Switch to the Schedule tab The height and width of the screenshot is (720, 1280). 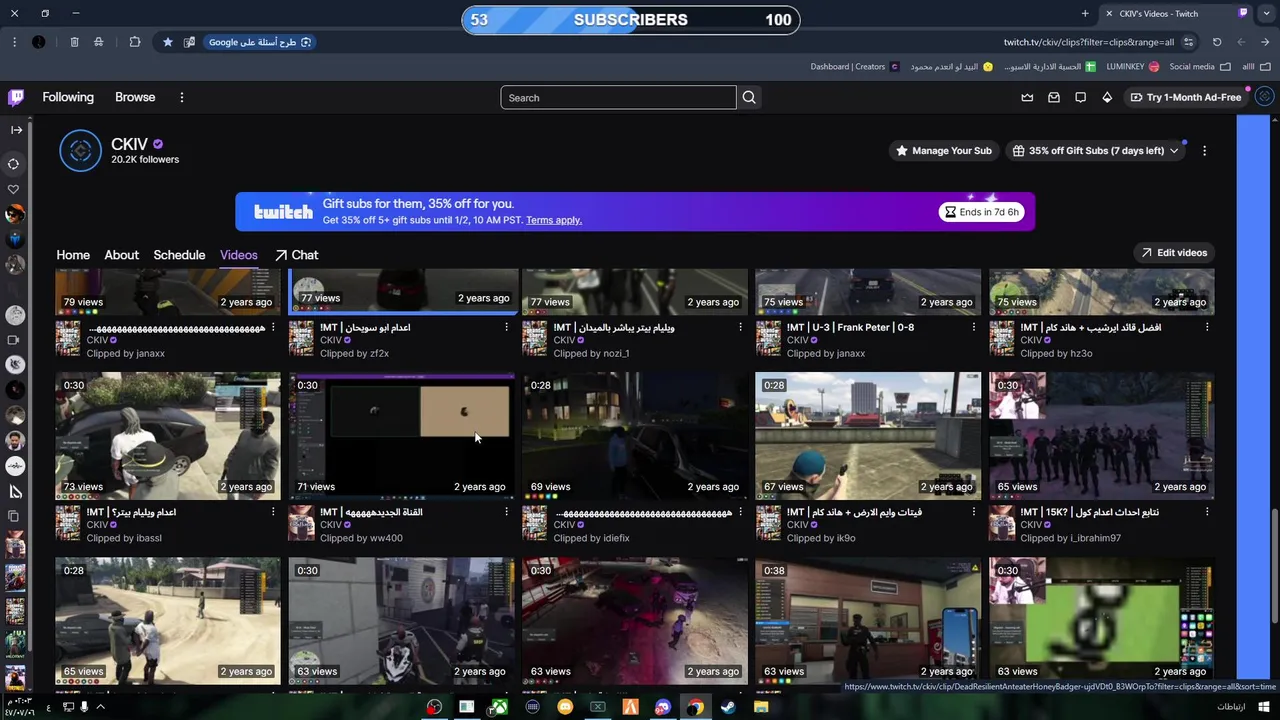[179, 255]
